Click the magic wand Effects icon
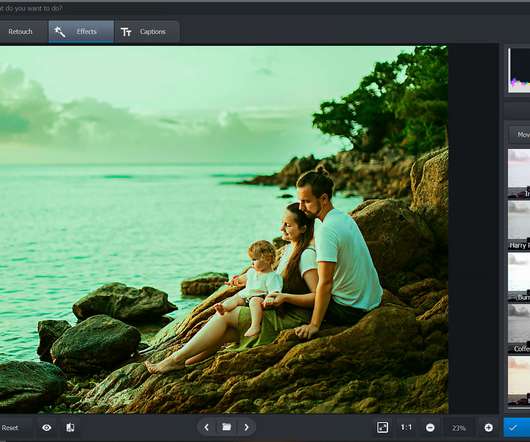The image size is (530, 442). pos(60,32)
